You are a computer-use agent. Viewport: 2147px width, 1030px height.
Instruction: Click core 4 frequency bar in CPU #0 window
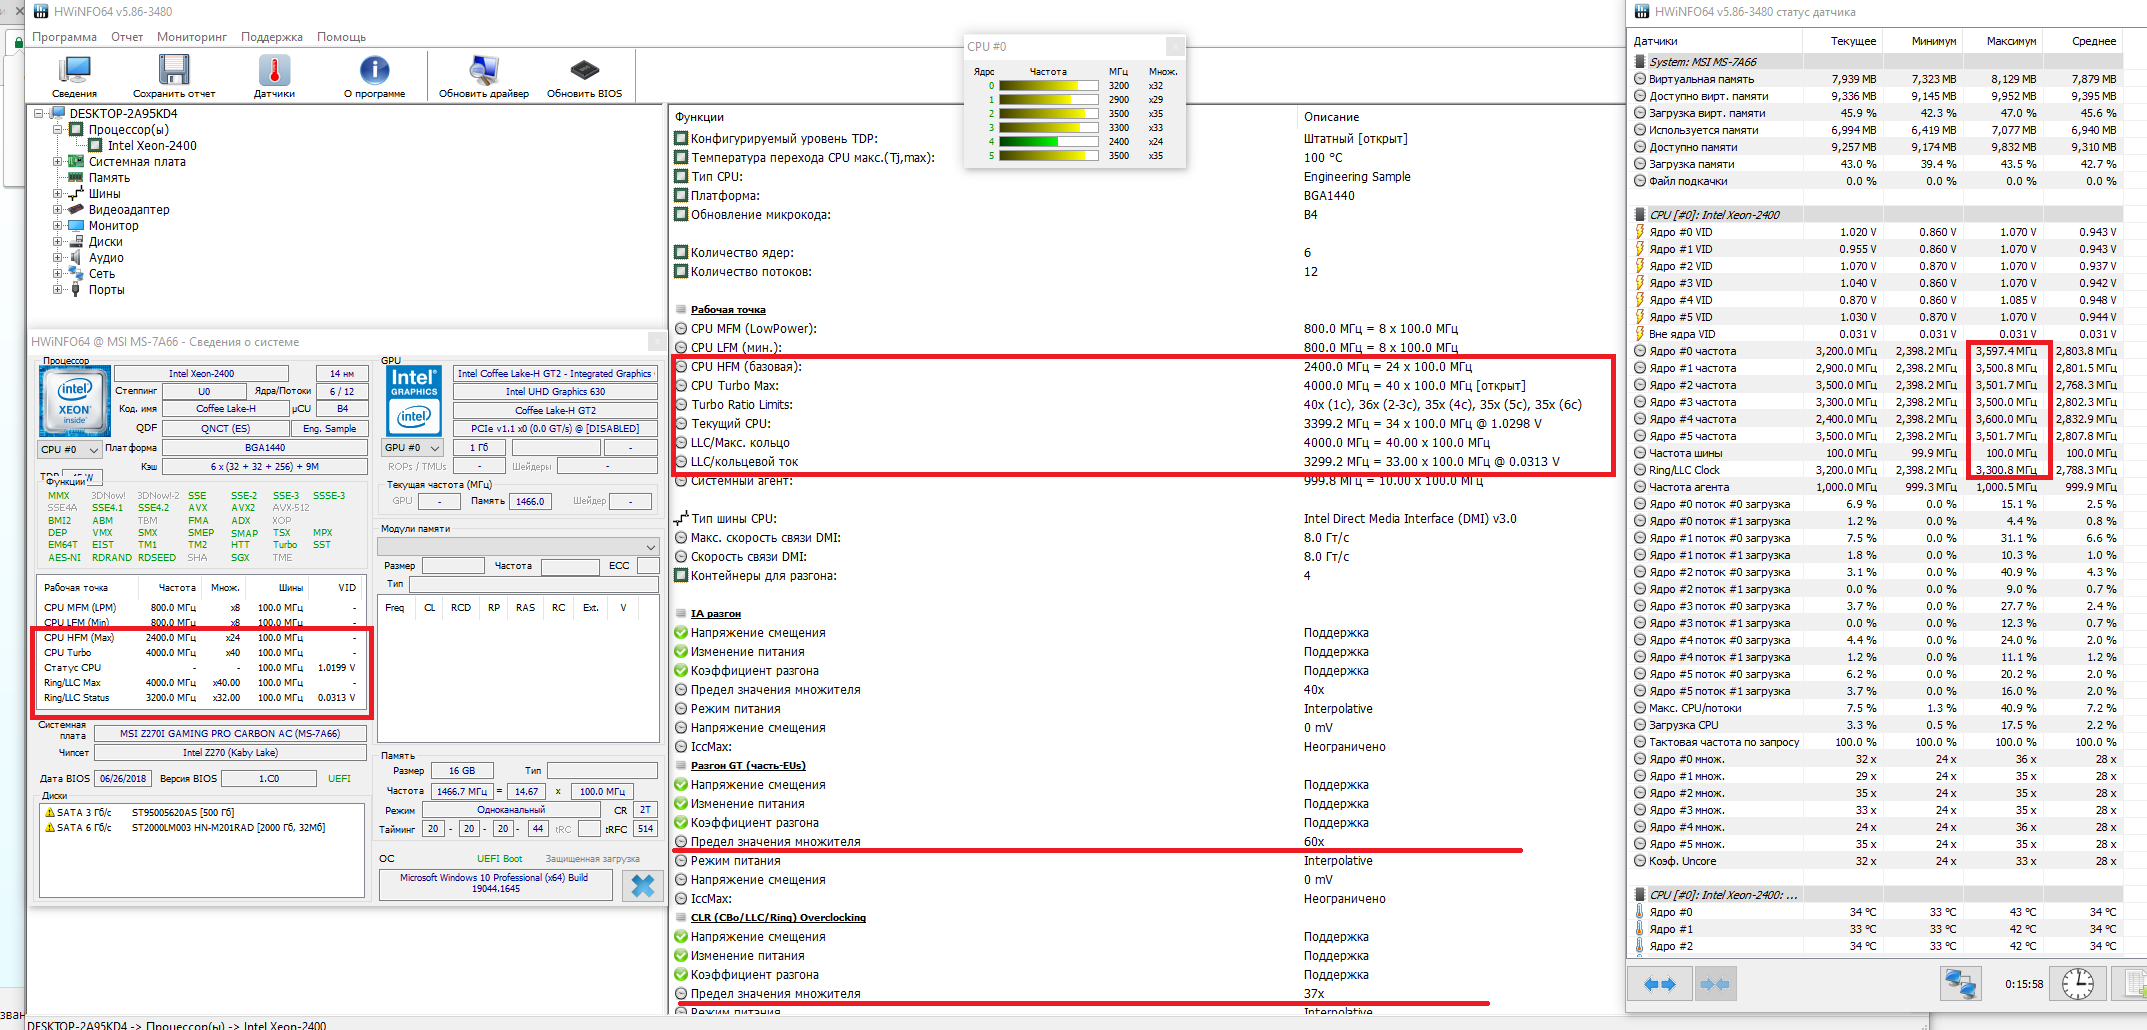click(1047, 142)
